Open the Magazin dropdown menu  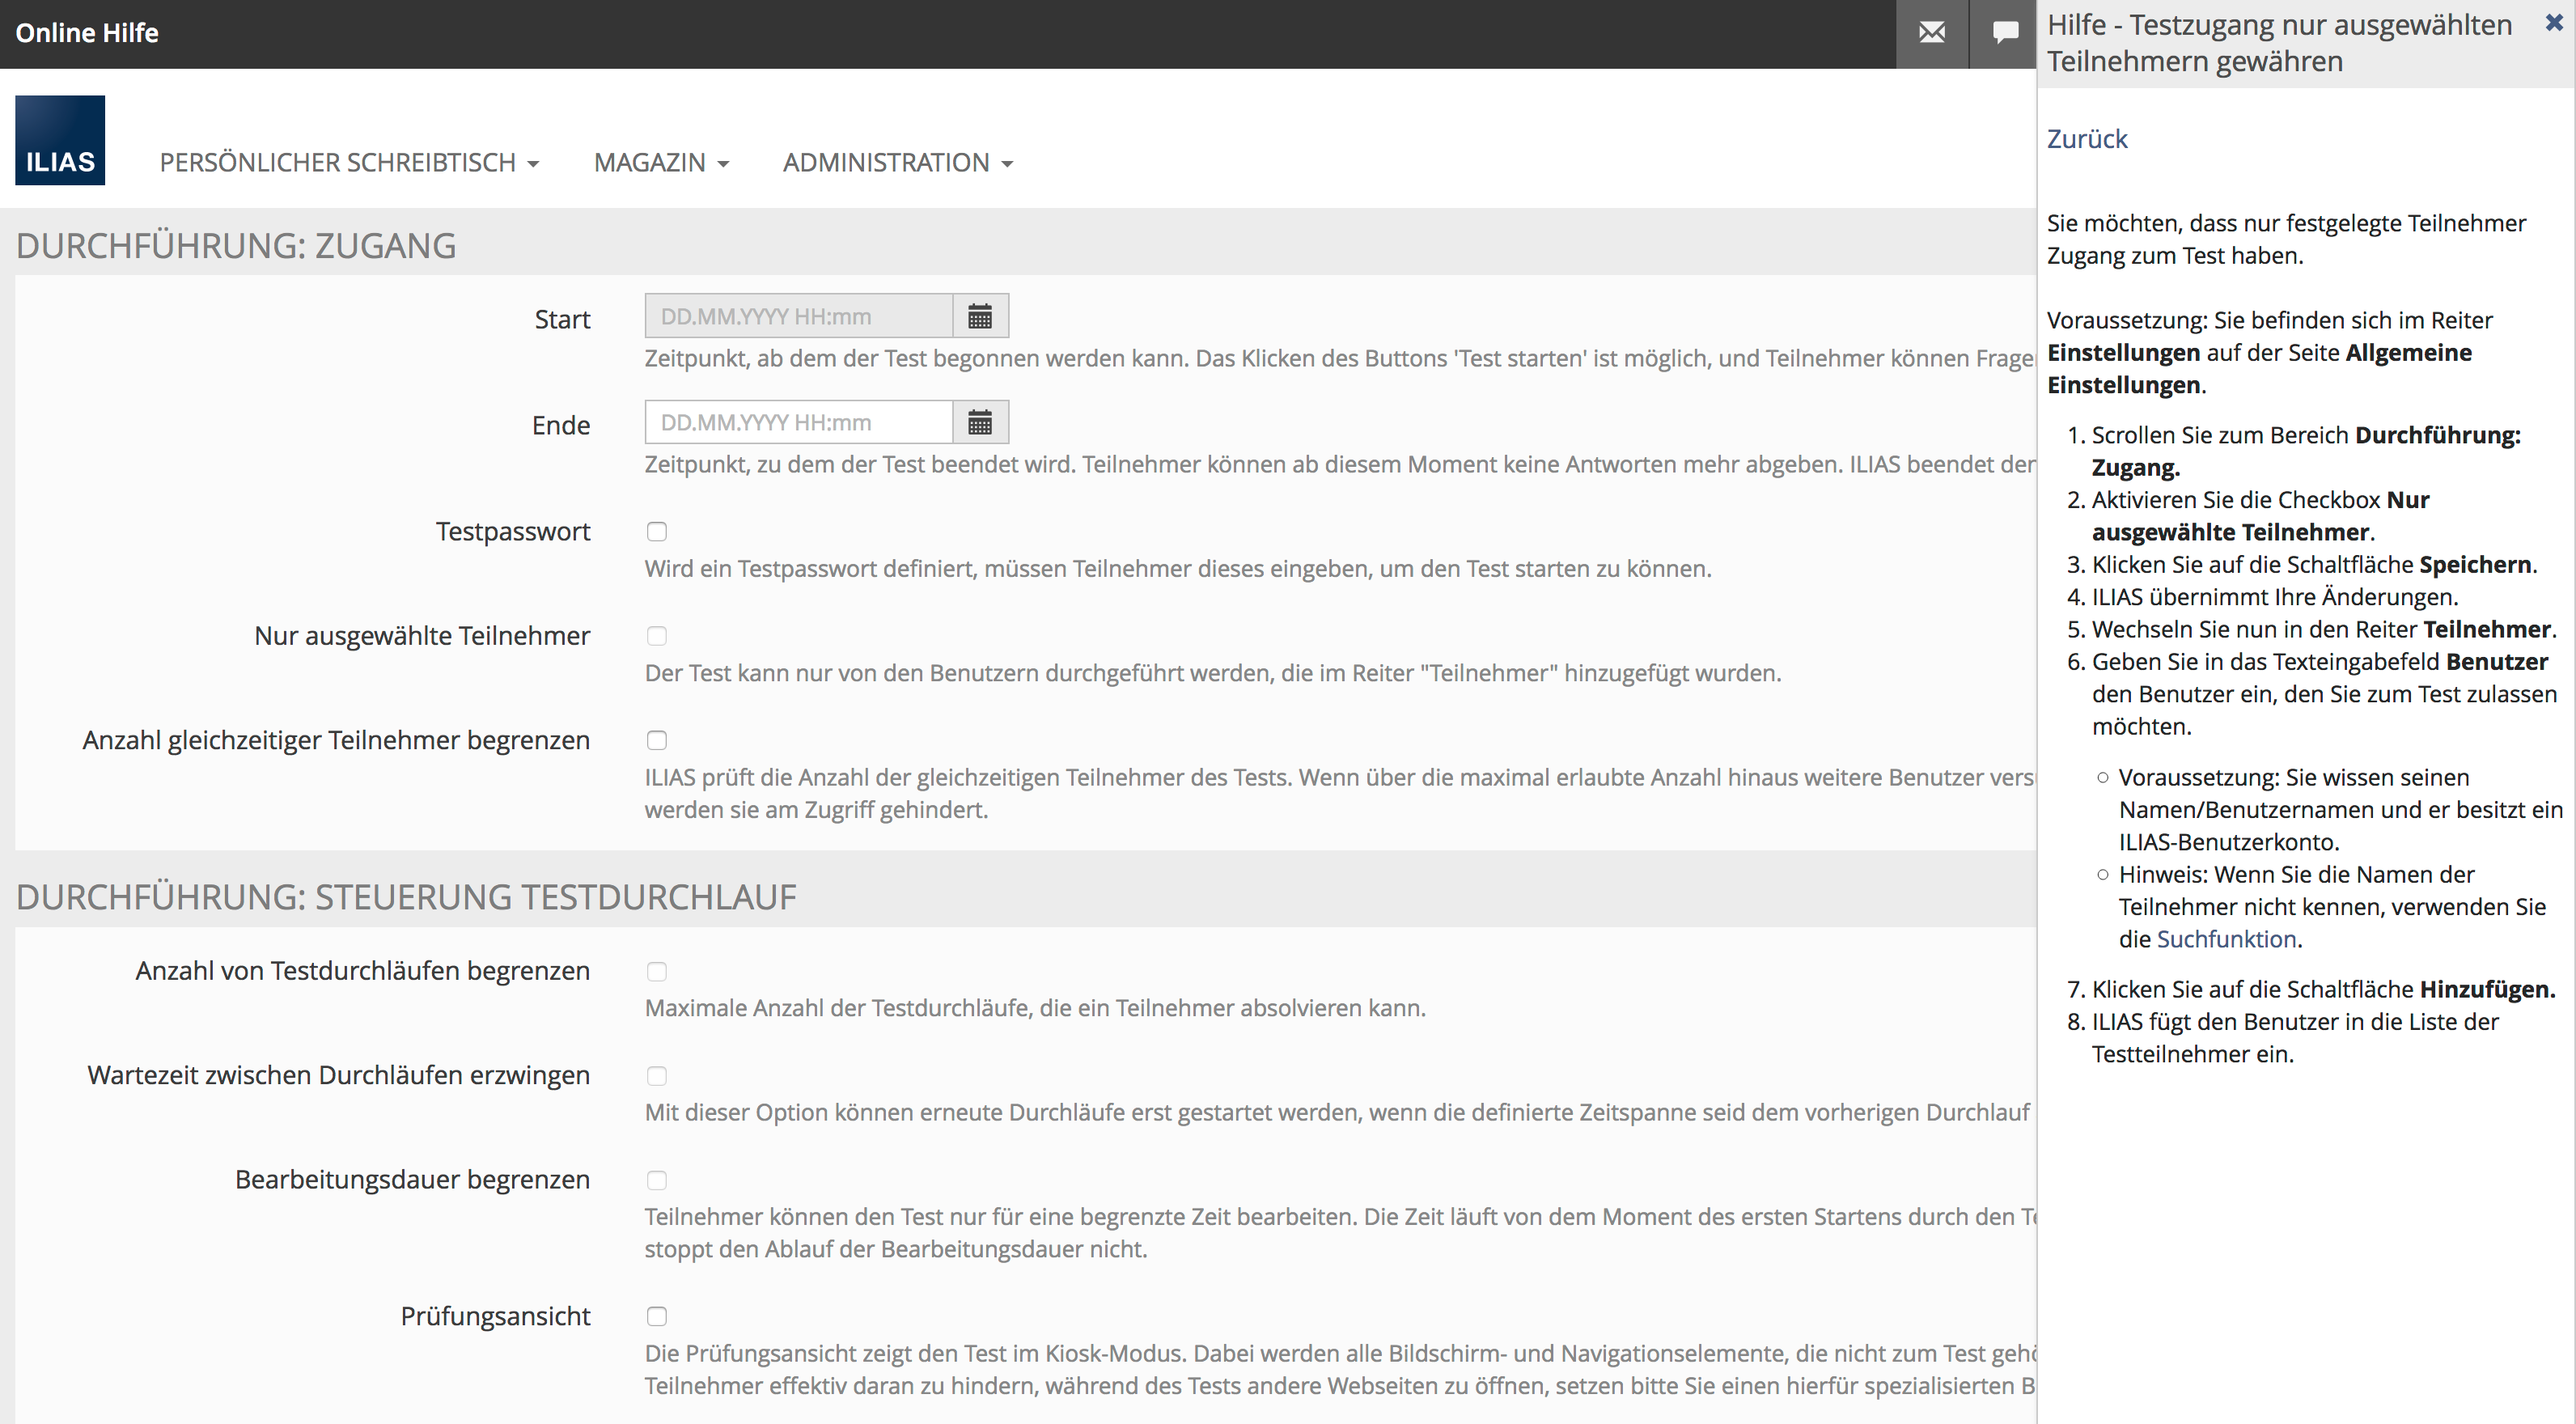click(661, 162)
